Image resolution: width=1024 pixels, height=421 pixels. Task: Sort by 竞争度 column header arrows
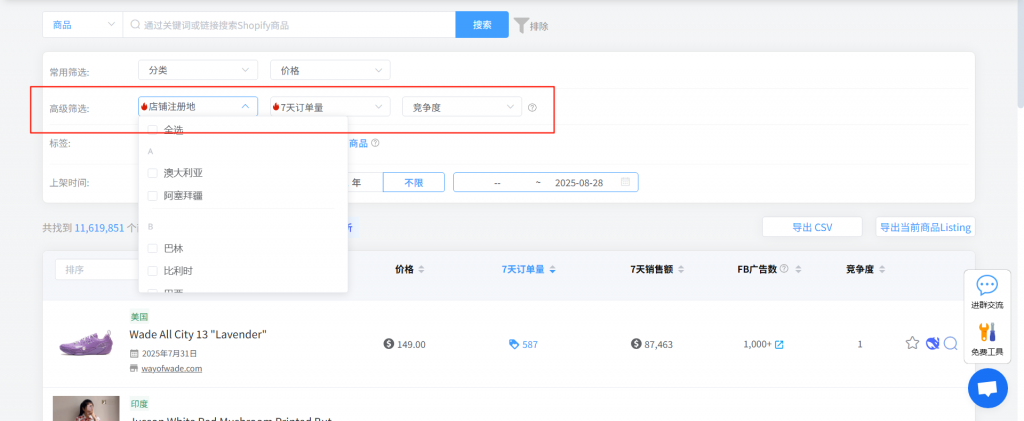point(882,270)
